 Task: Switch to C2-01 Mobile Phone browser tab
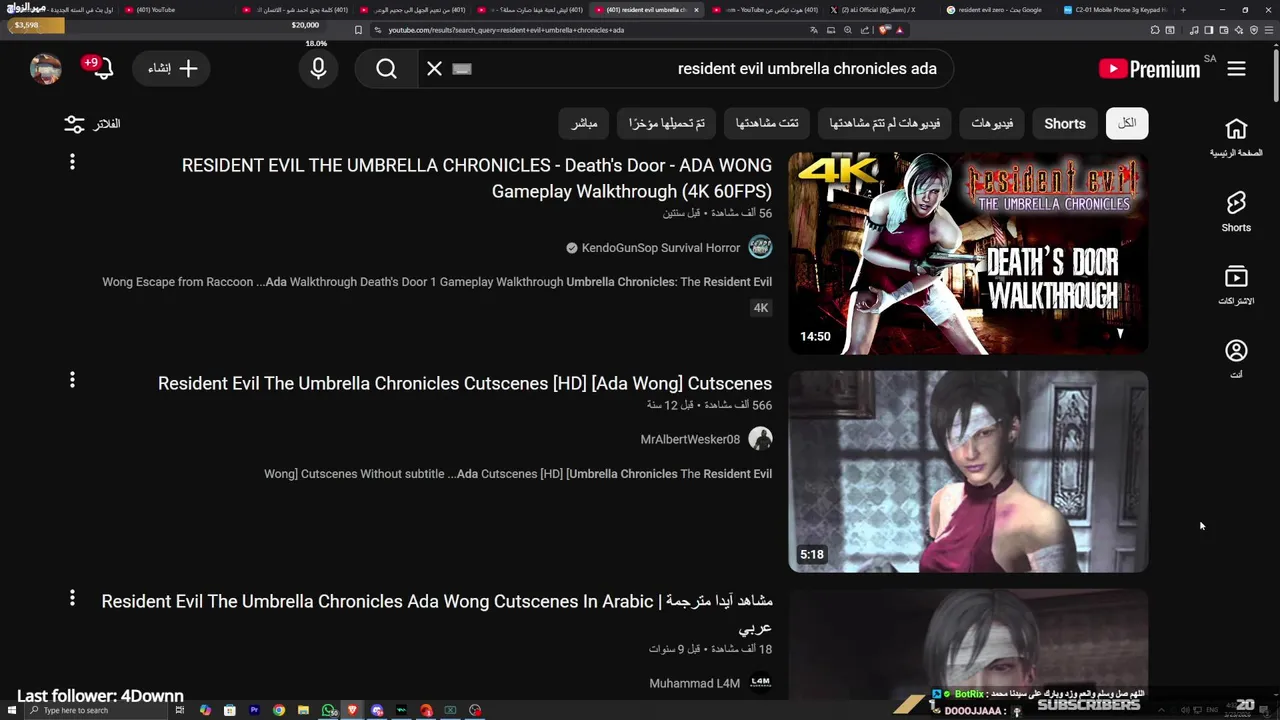(x=1115, y=10)
